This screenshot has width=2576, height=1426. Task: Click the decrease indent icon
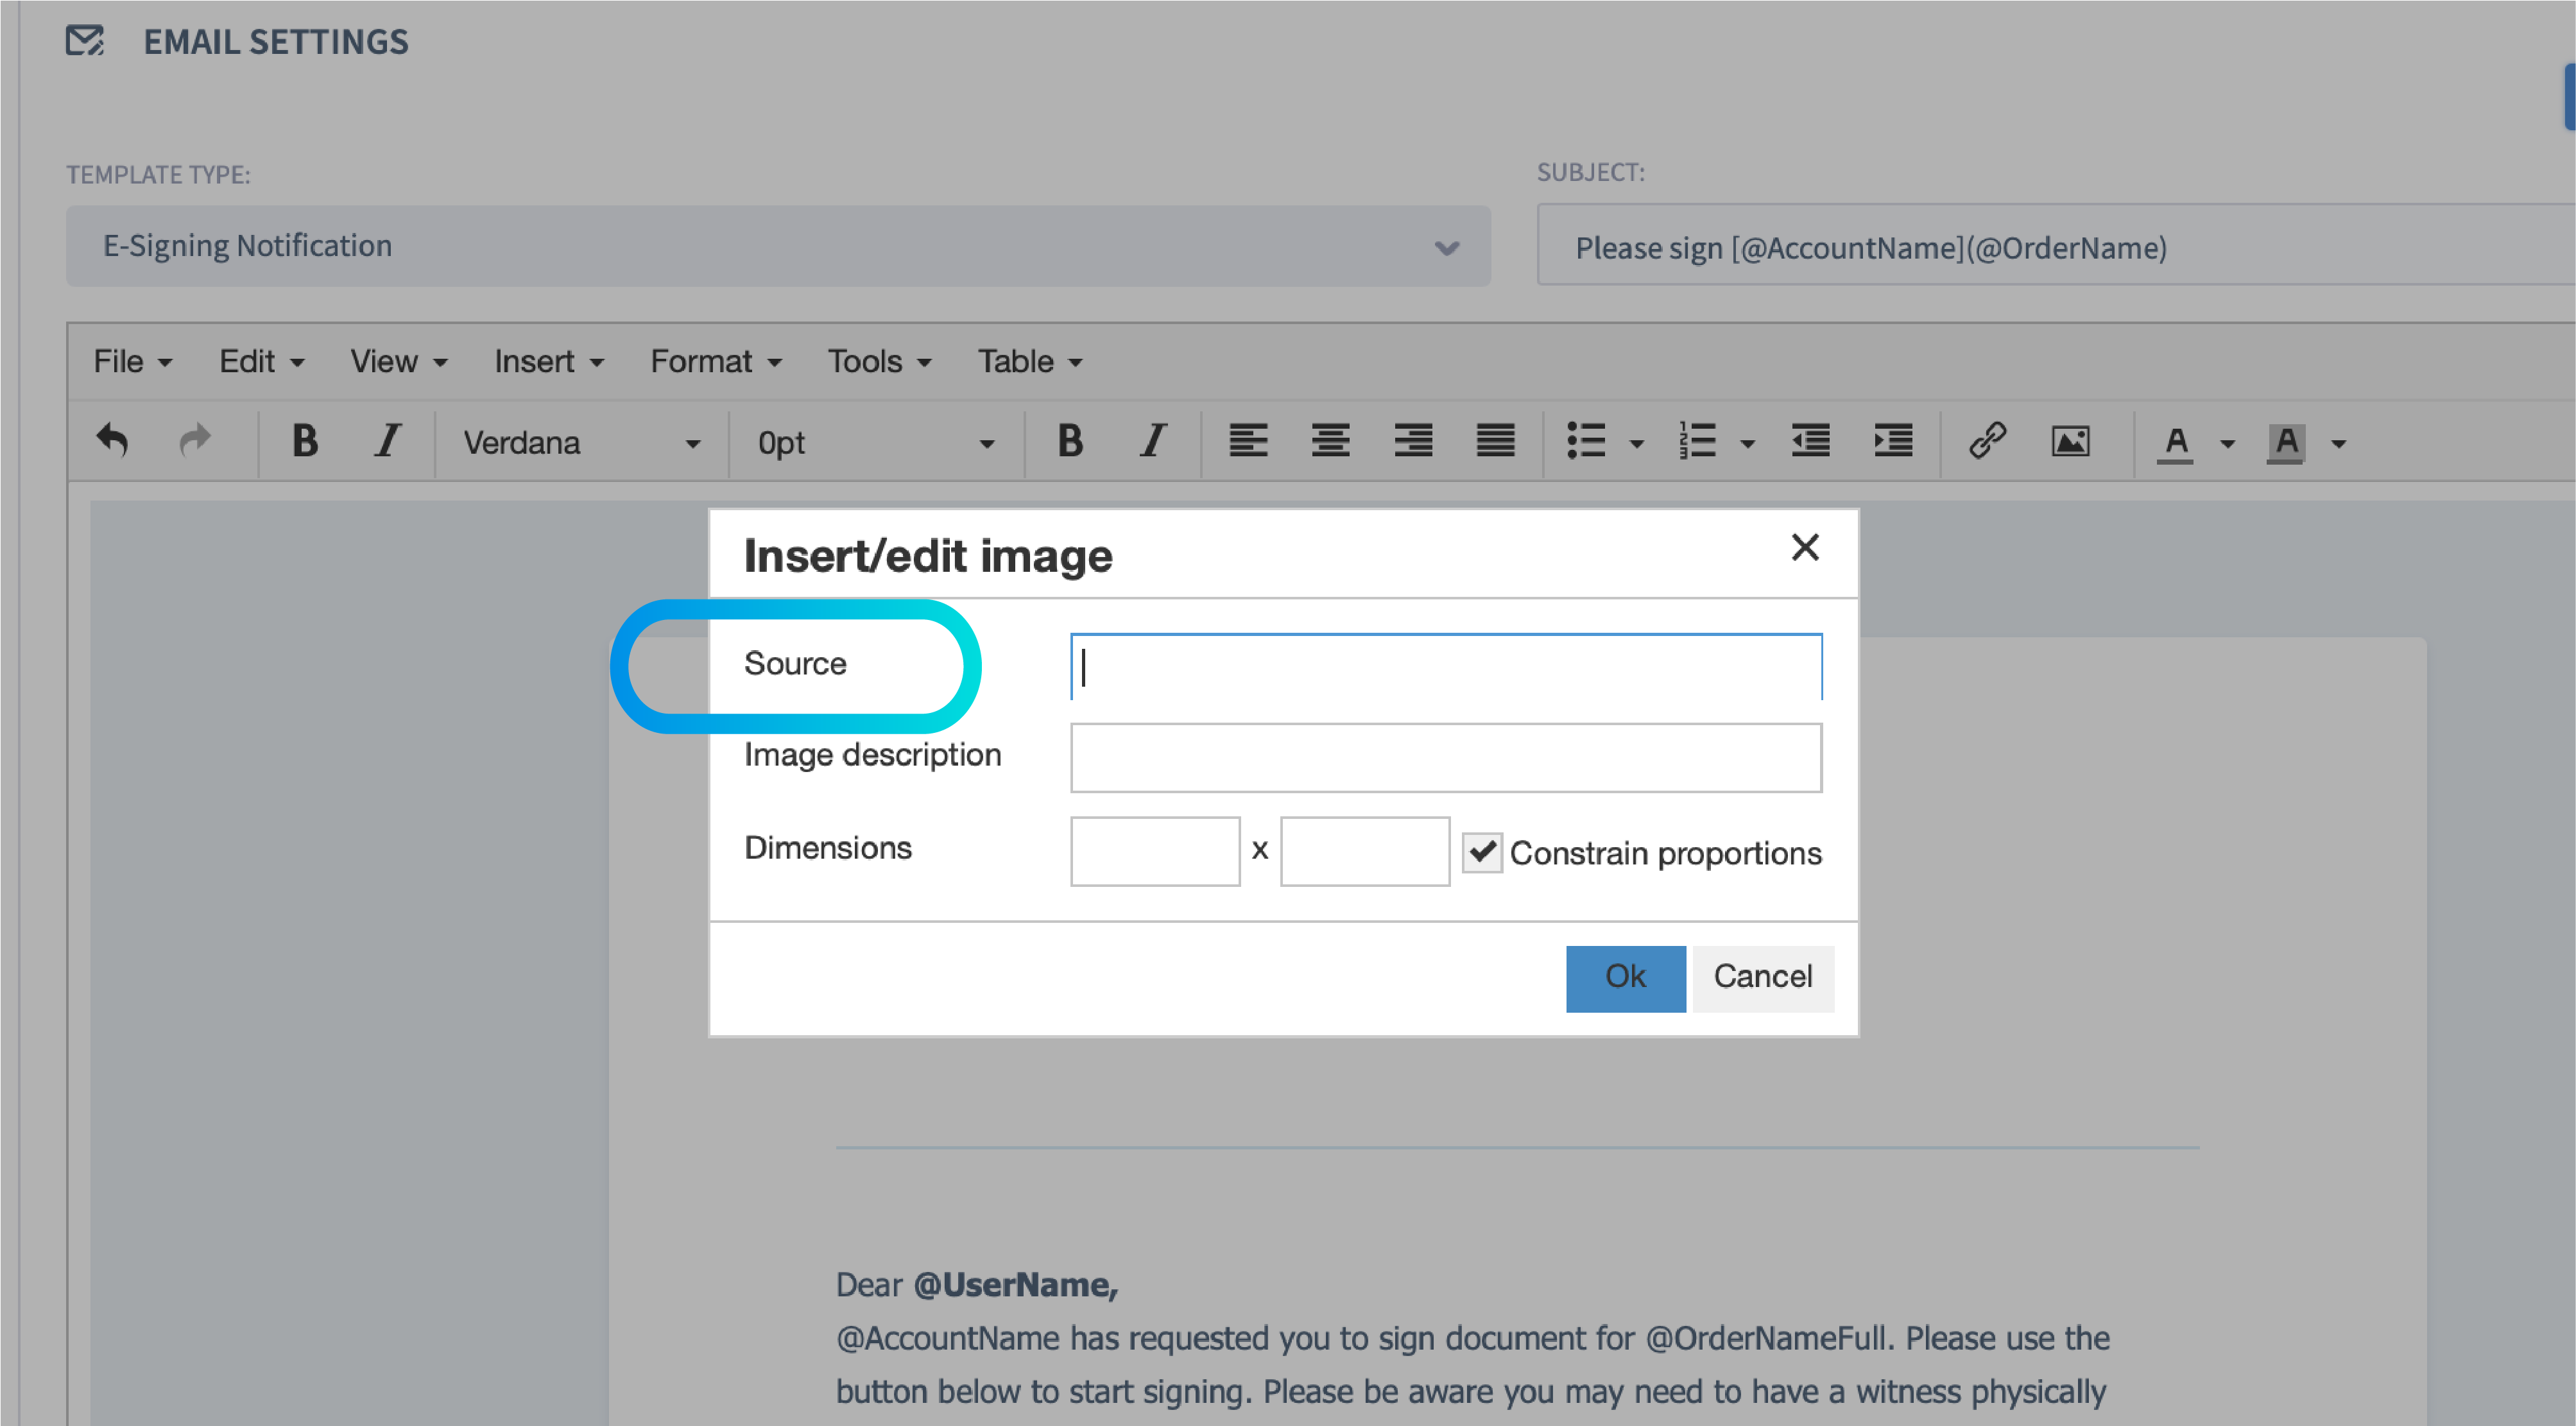[x=1810, y=441]
